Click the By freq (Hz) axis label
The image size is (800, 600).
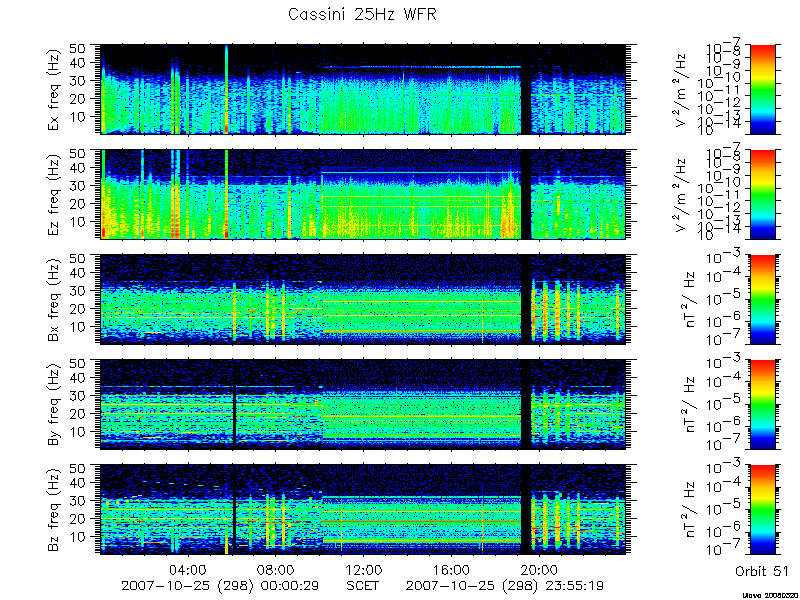point(54,404)
